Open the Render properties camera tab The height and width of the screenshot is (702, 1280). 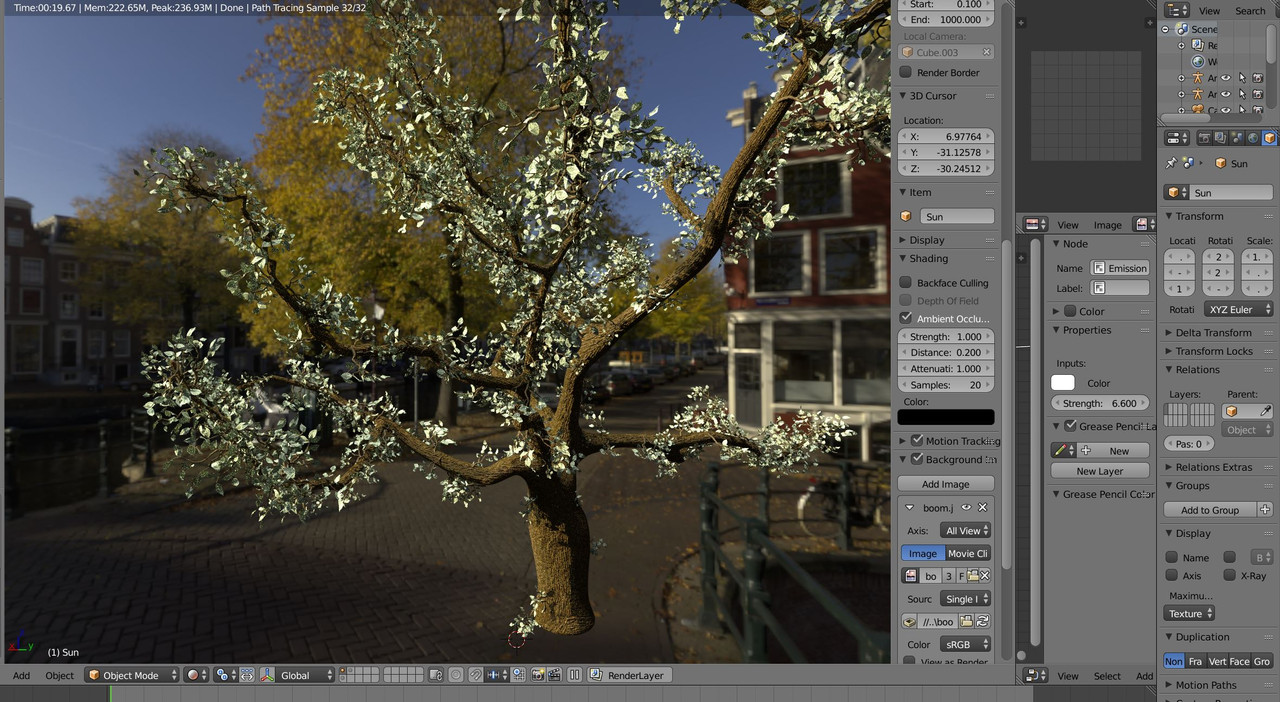pos(1205,138)
